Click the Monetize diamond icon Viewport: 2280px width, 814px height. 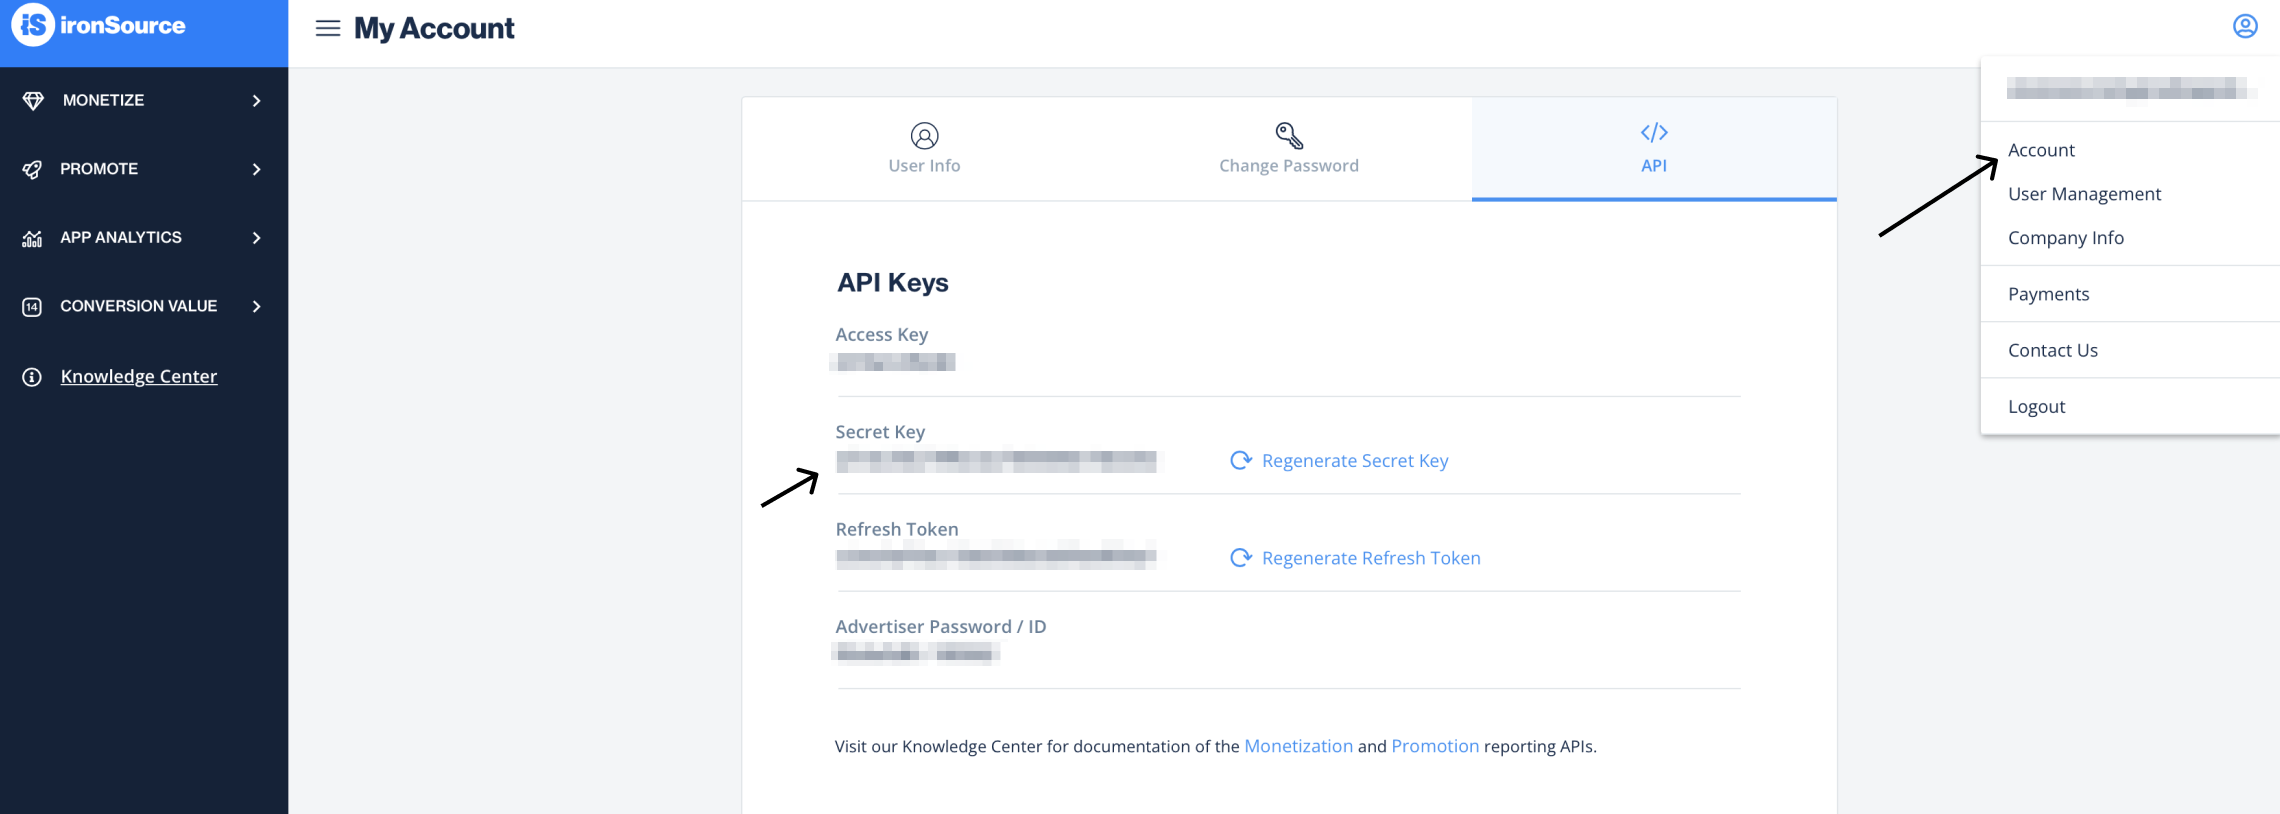pyautogui.click(x=33, y=101)
